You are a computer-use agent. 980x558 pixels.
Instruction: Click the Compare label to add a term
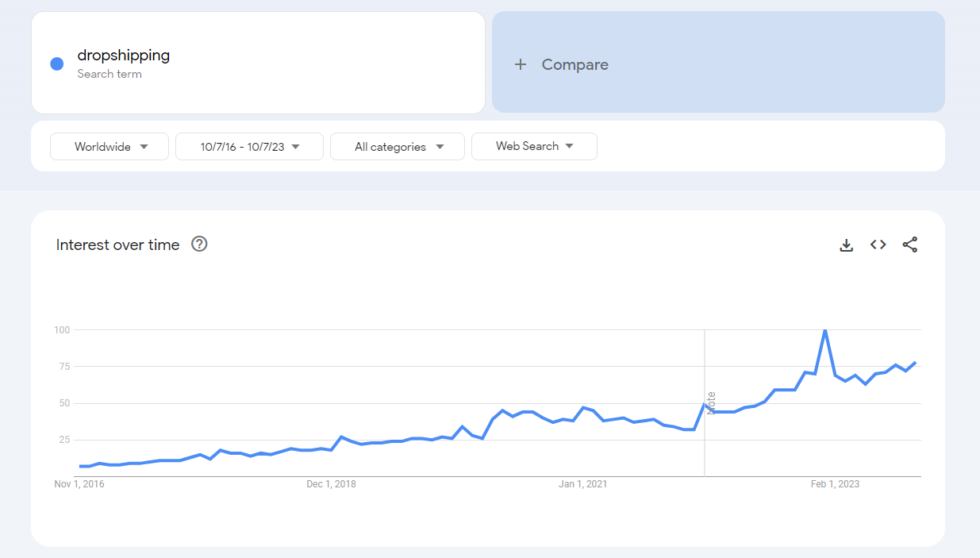[575, 64]
